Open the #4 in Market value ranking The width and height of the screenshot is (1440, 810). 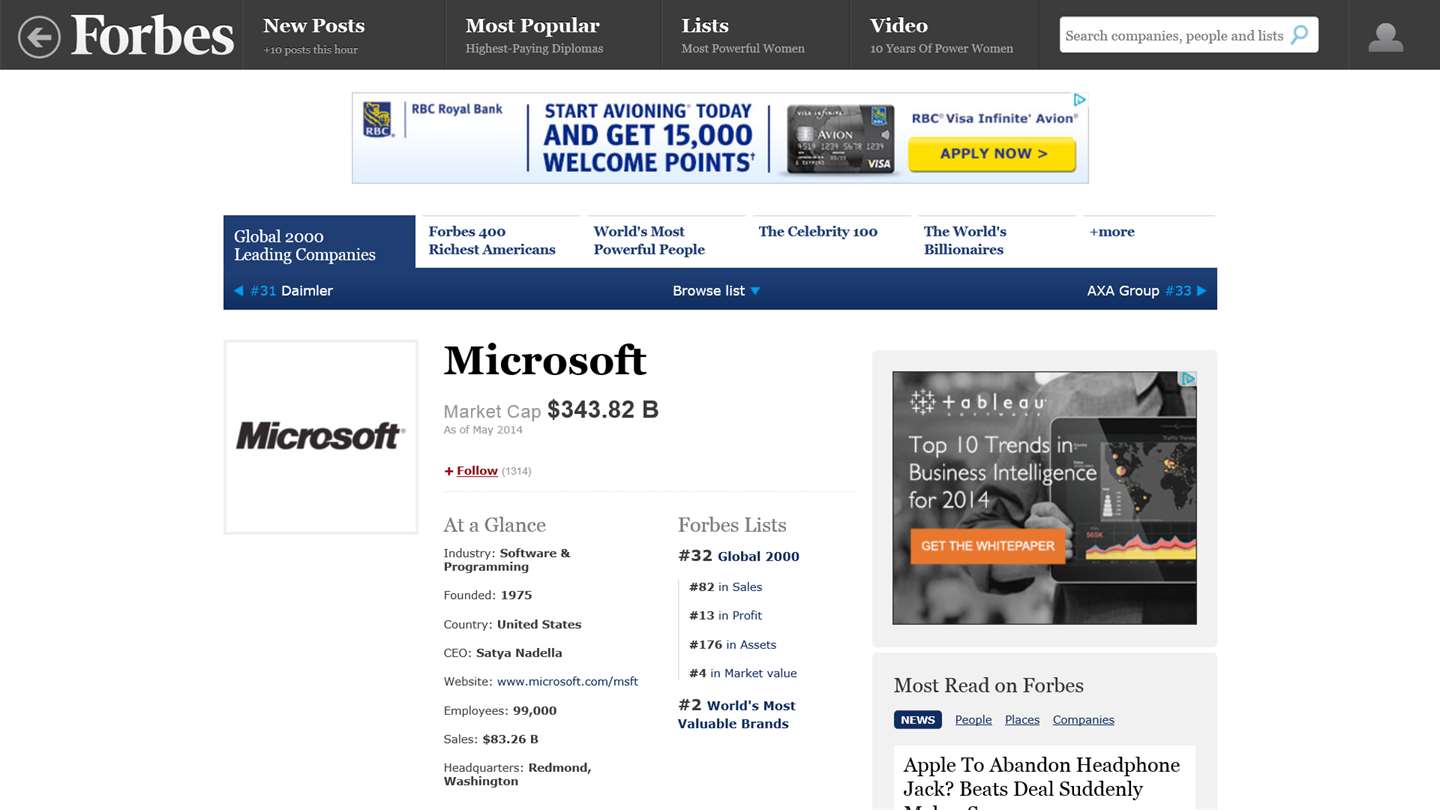(x=743, y=674)
